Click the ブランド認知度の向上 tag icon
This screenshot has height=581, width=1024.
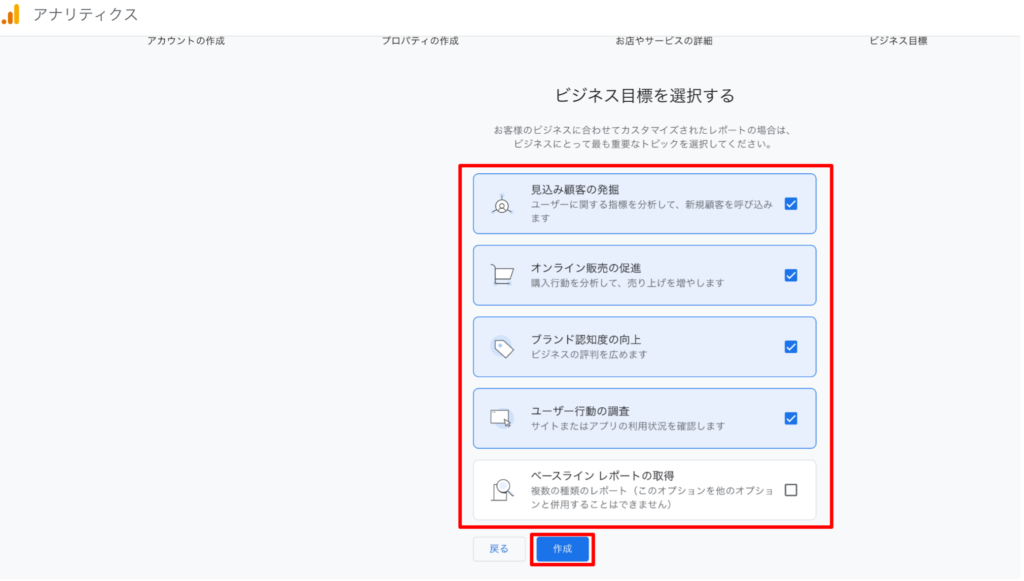pos(503,347)
